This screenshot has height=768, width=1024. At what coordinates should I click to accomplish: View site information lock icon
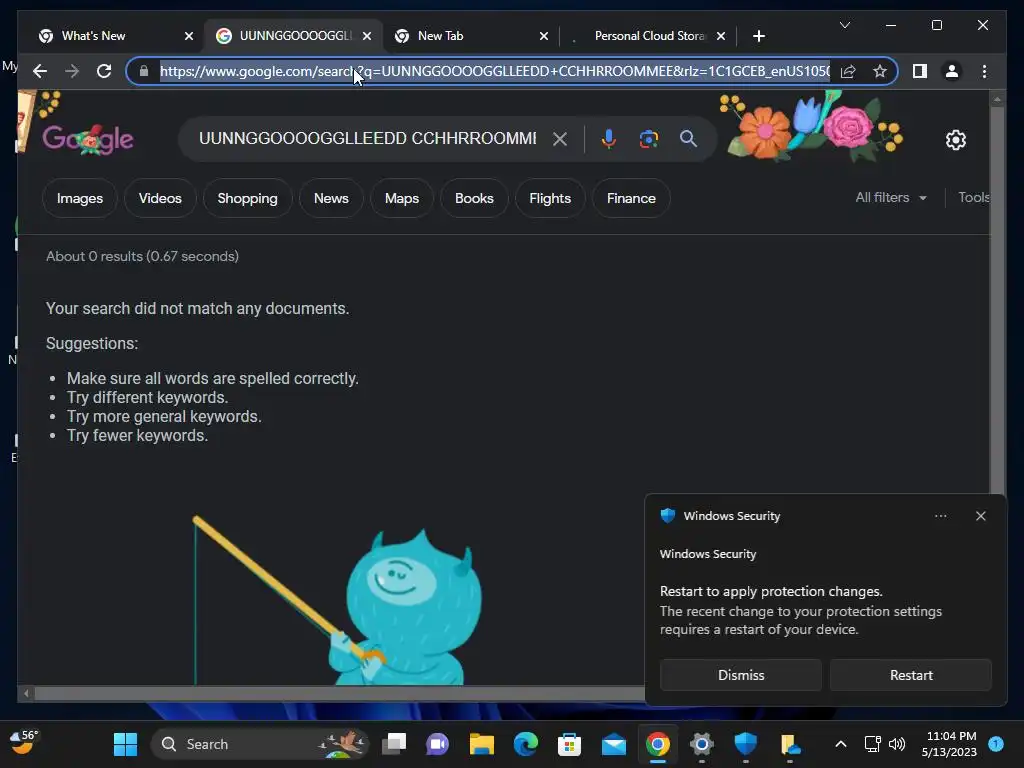[144, 71]
